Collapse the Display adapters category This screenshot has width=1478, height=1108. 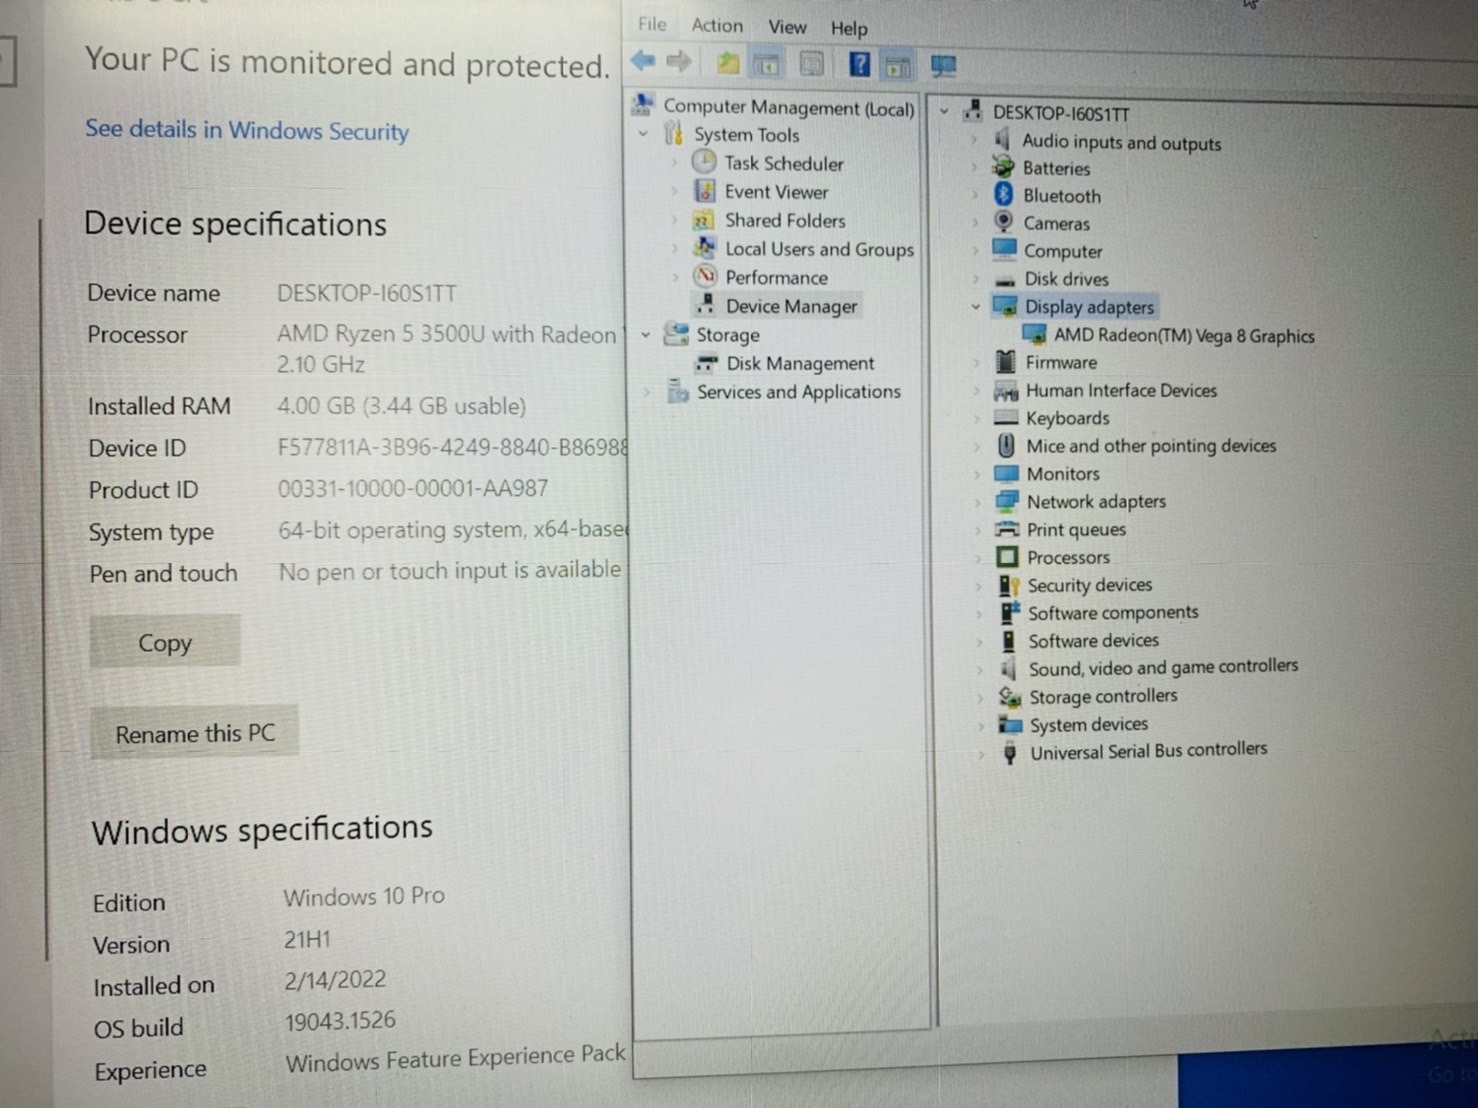click(x=976, y=307)
